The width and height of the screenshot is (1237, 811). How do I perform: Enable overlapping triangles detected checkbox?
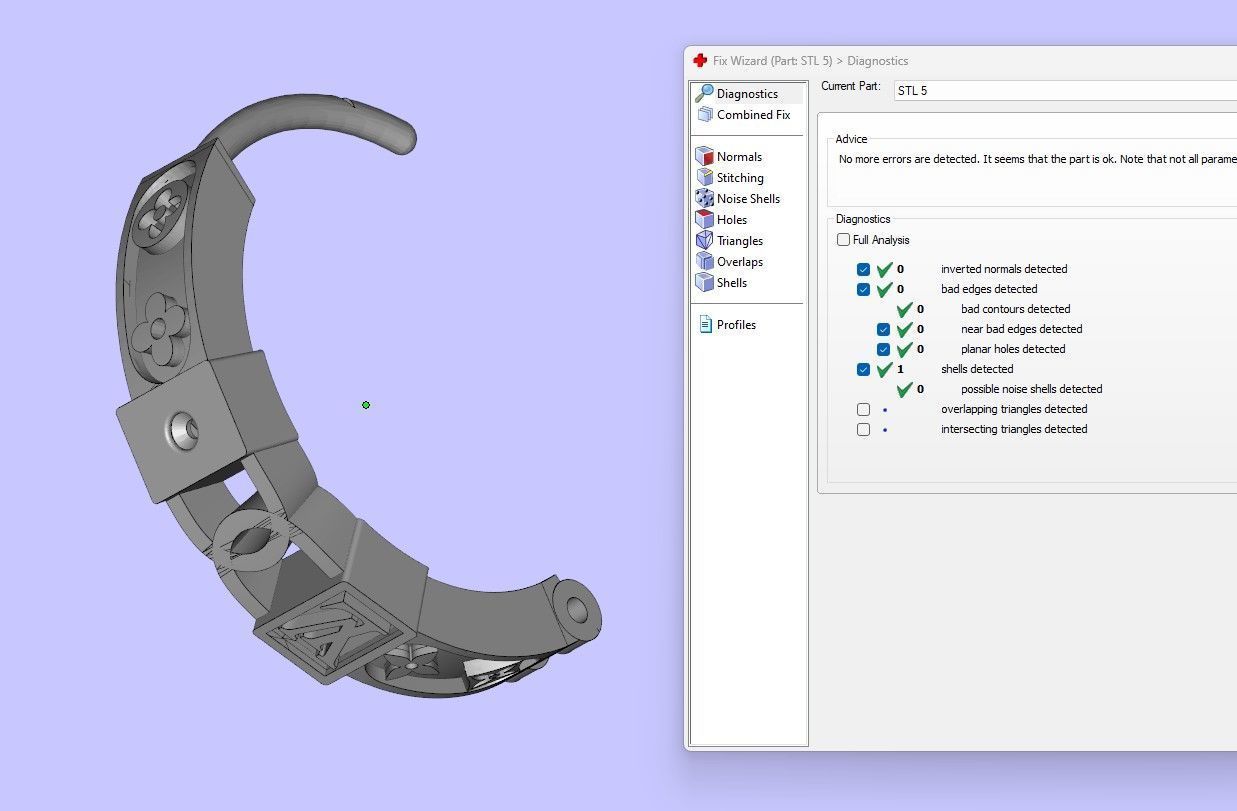click(863, 410)
